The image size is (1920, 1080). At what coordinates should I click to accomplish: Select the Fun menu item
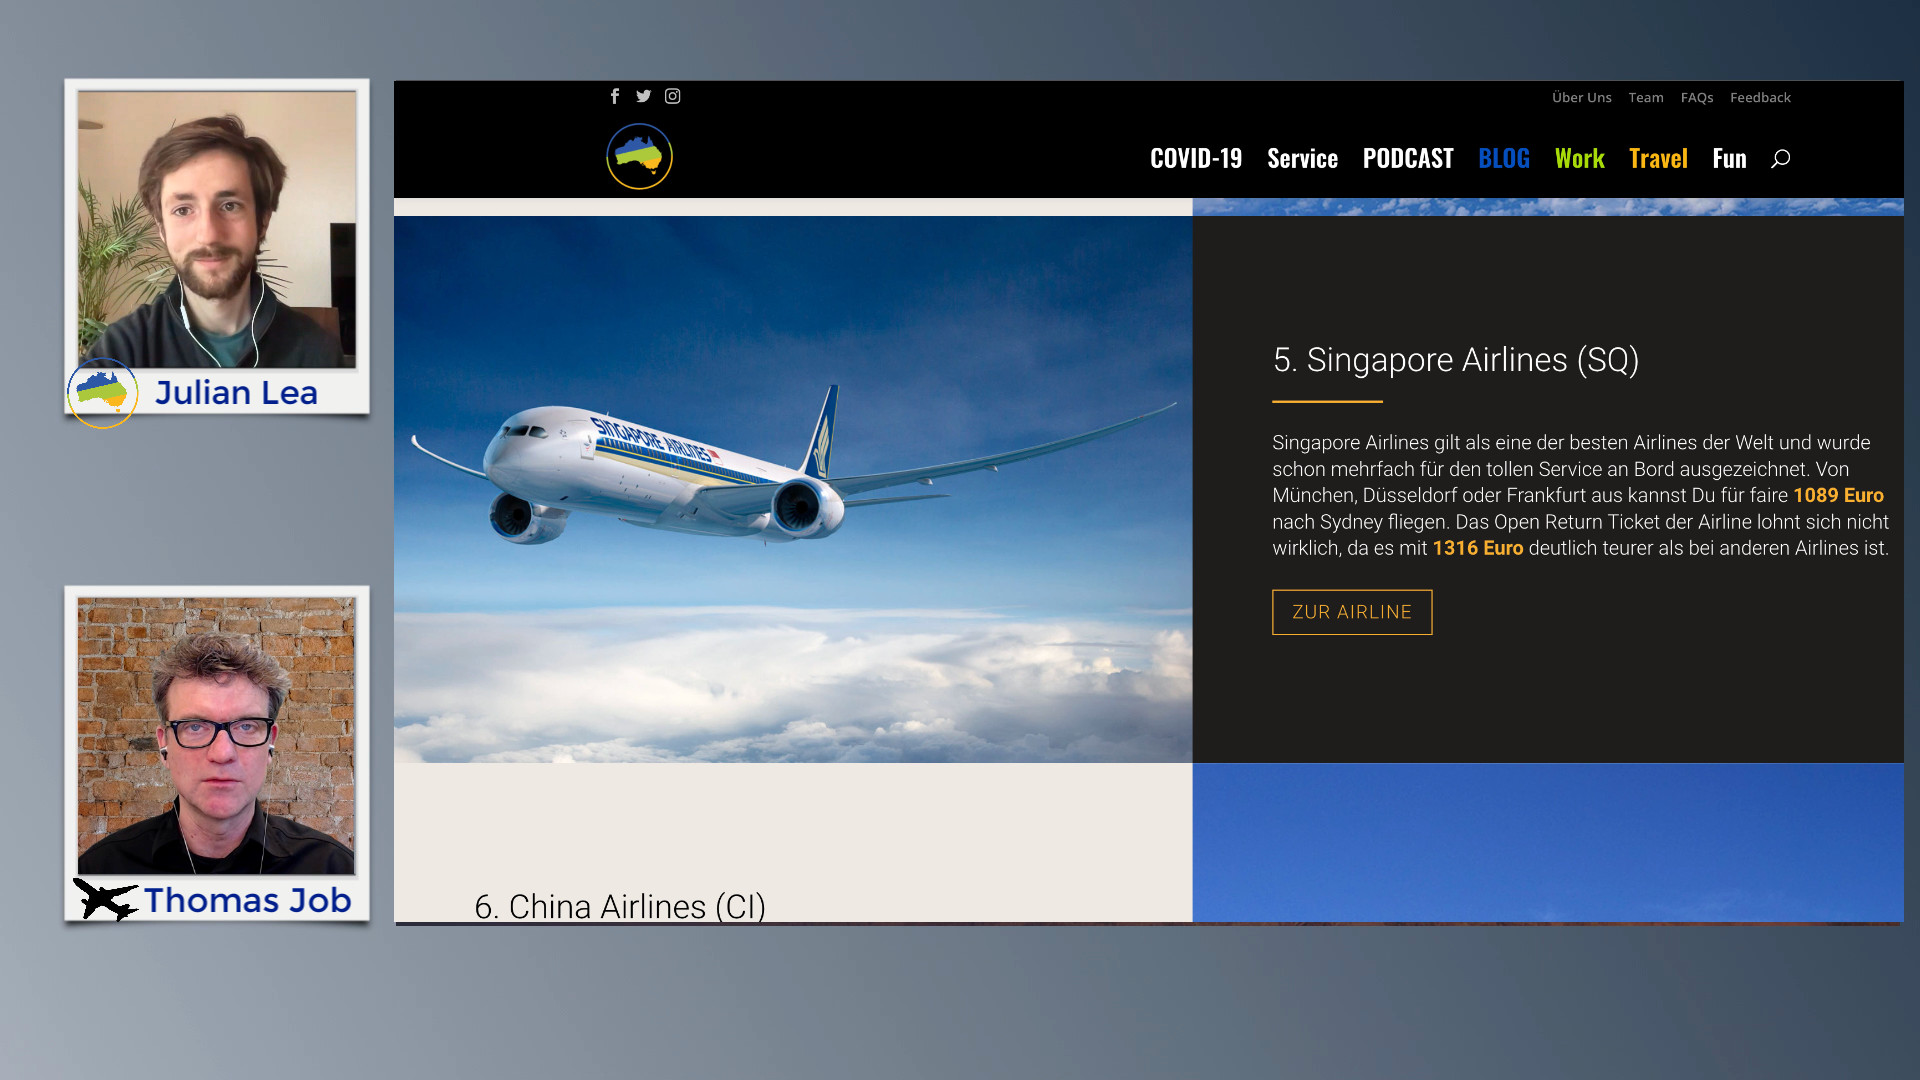pyautogui.click(x=1729, y=158)
